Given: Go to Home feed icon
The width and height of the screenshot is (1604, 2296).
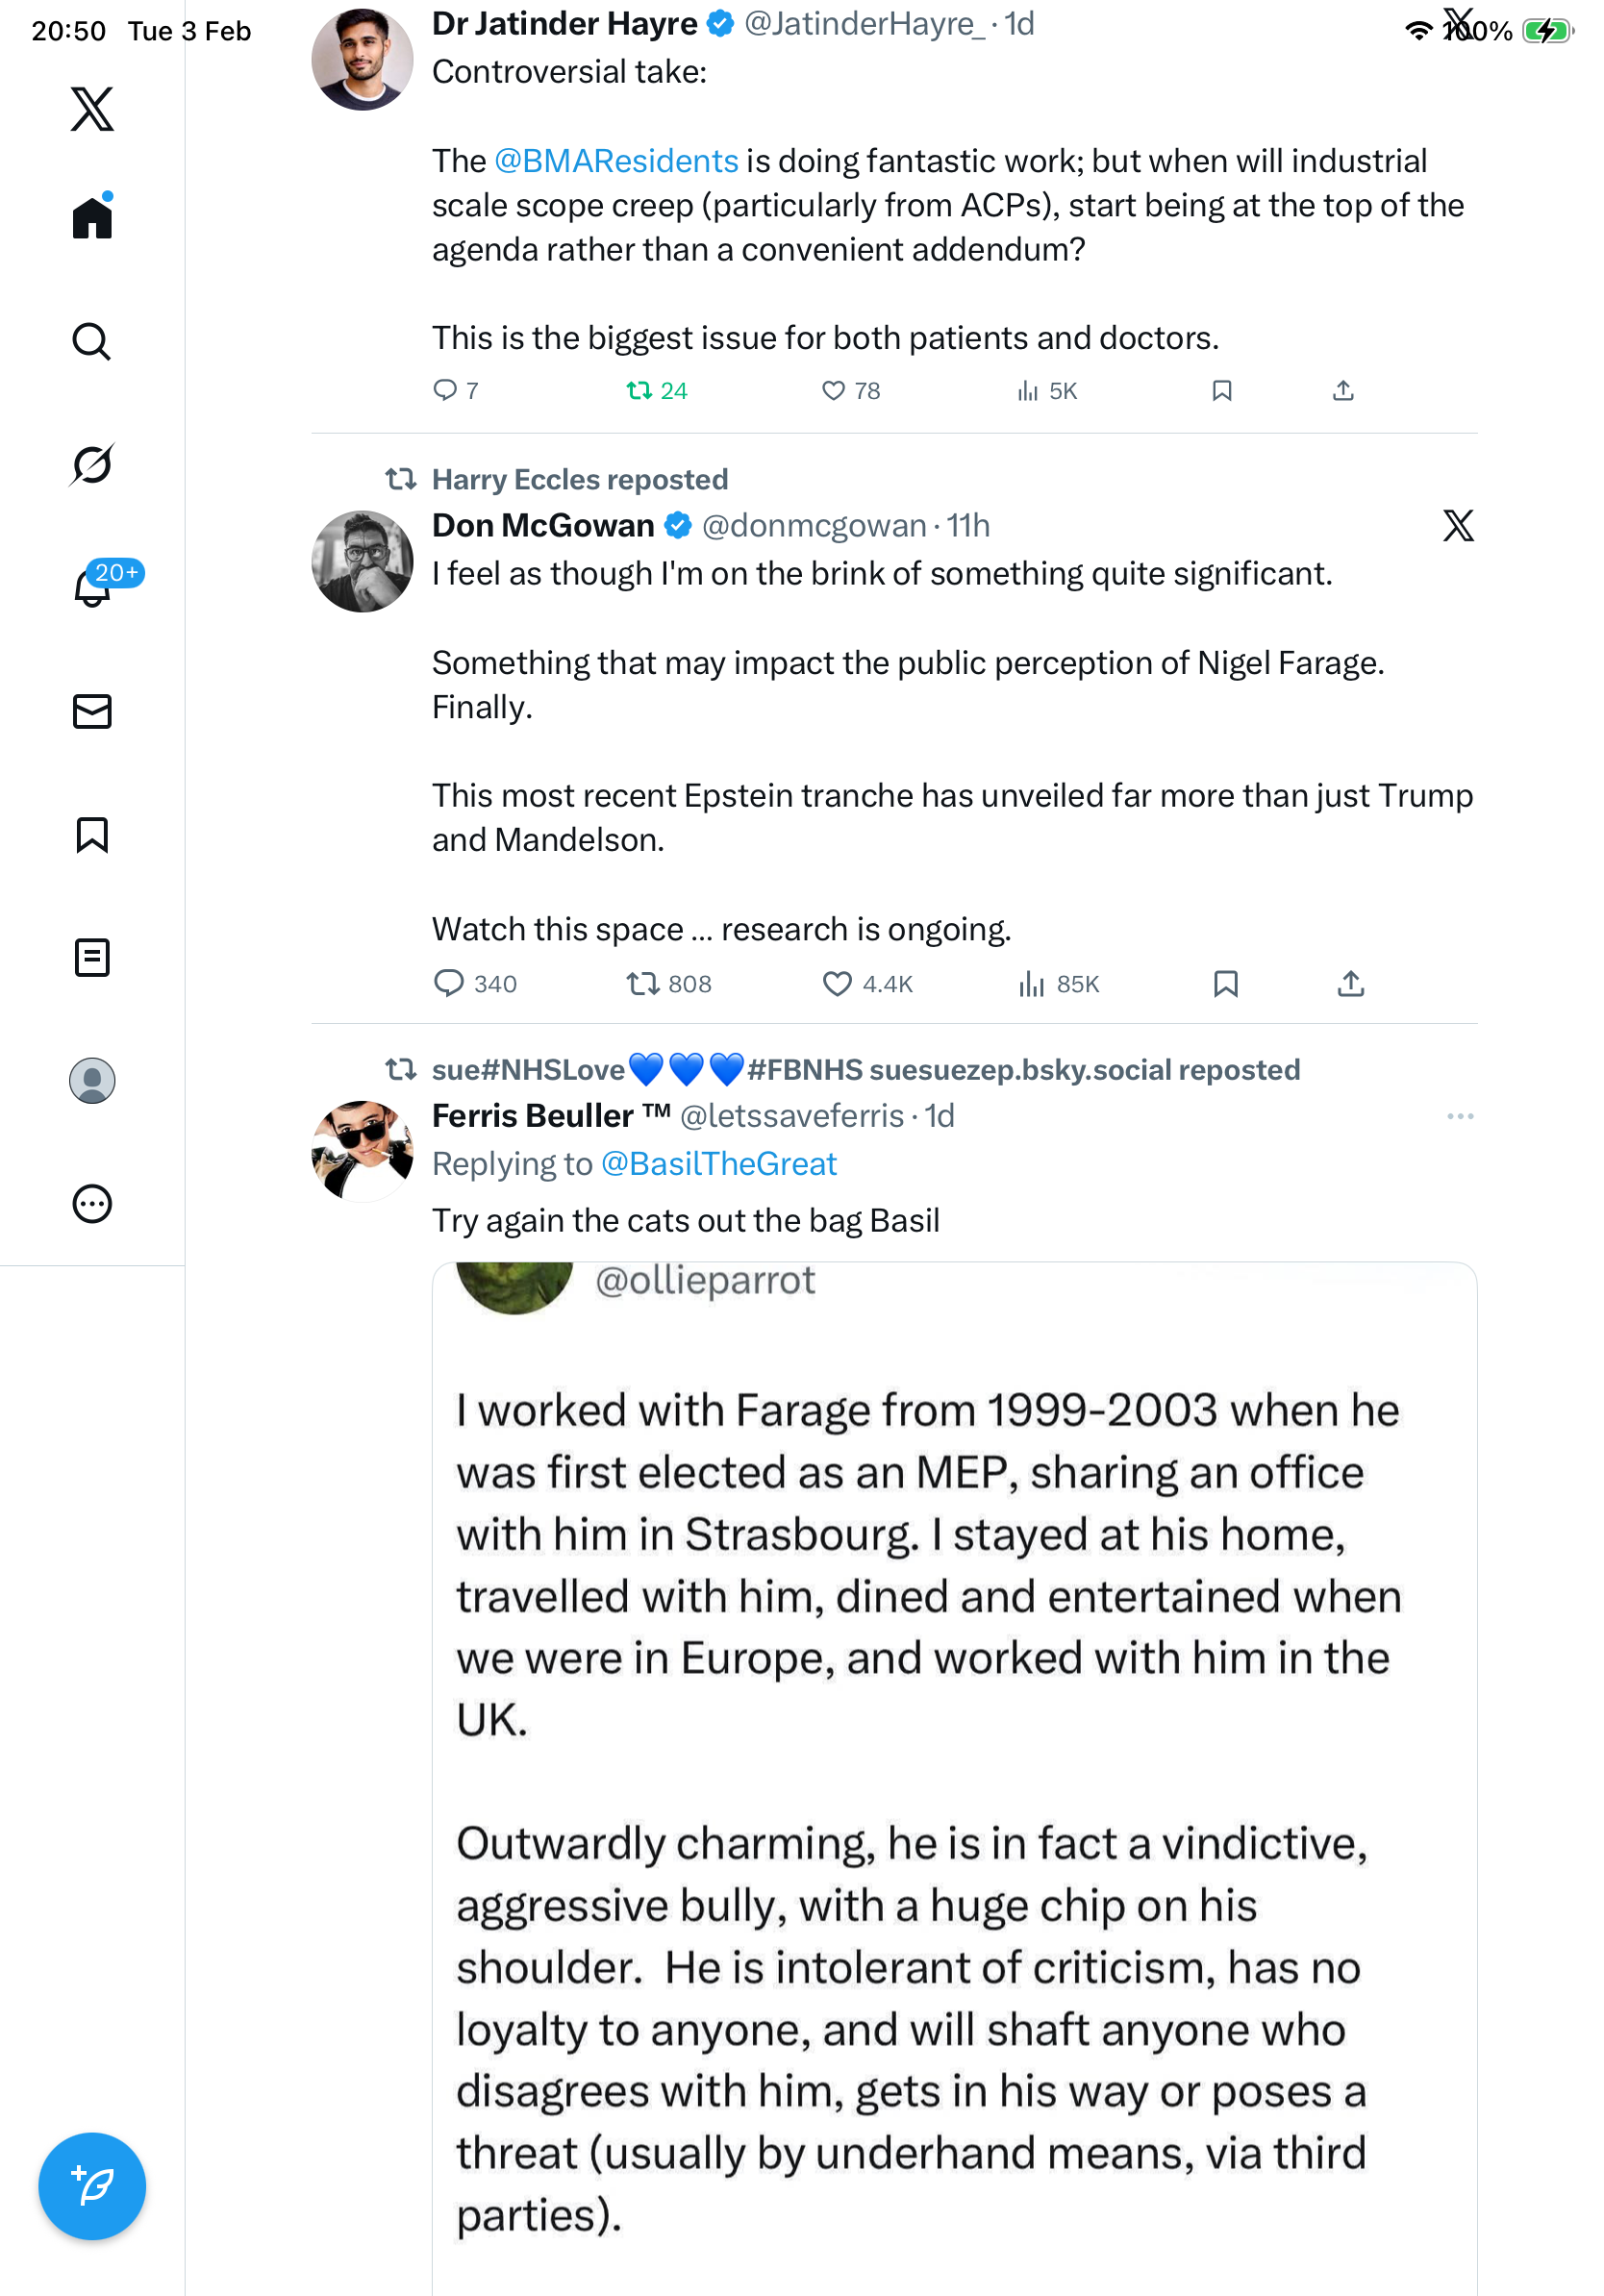Looking at the screenshot, I should (92, 217).
